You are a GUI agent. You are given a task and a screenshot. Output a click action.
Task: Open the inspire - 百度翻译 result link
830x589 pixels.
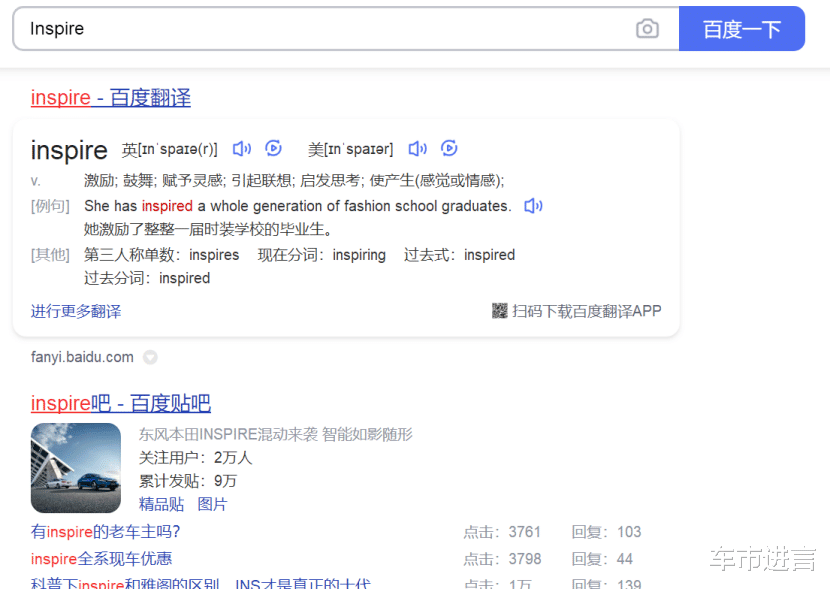111,98
